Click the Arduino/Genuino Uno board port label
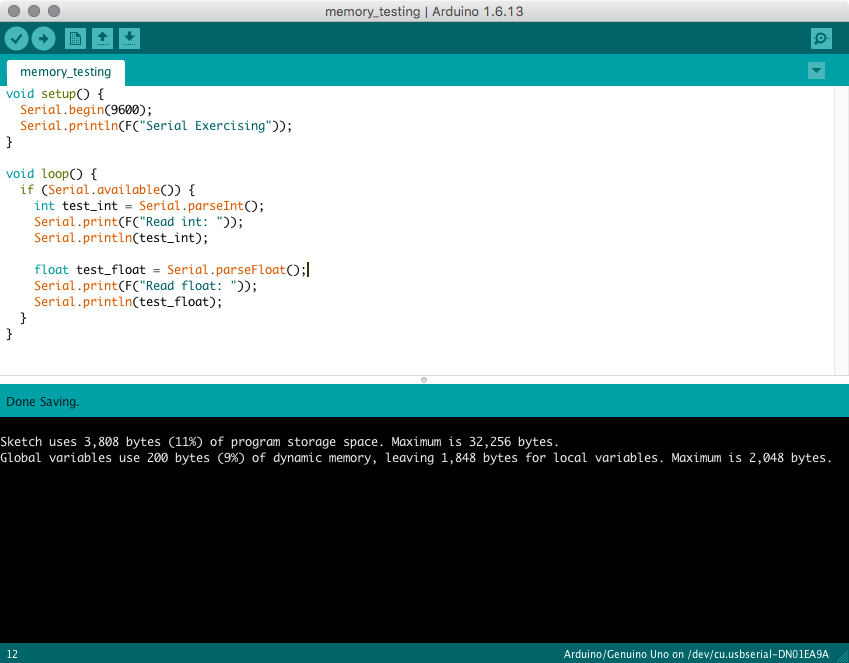 [696, 654]
